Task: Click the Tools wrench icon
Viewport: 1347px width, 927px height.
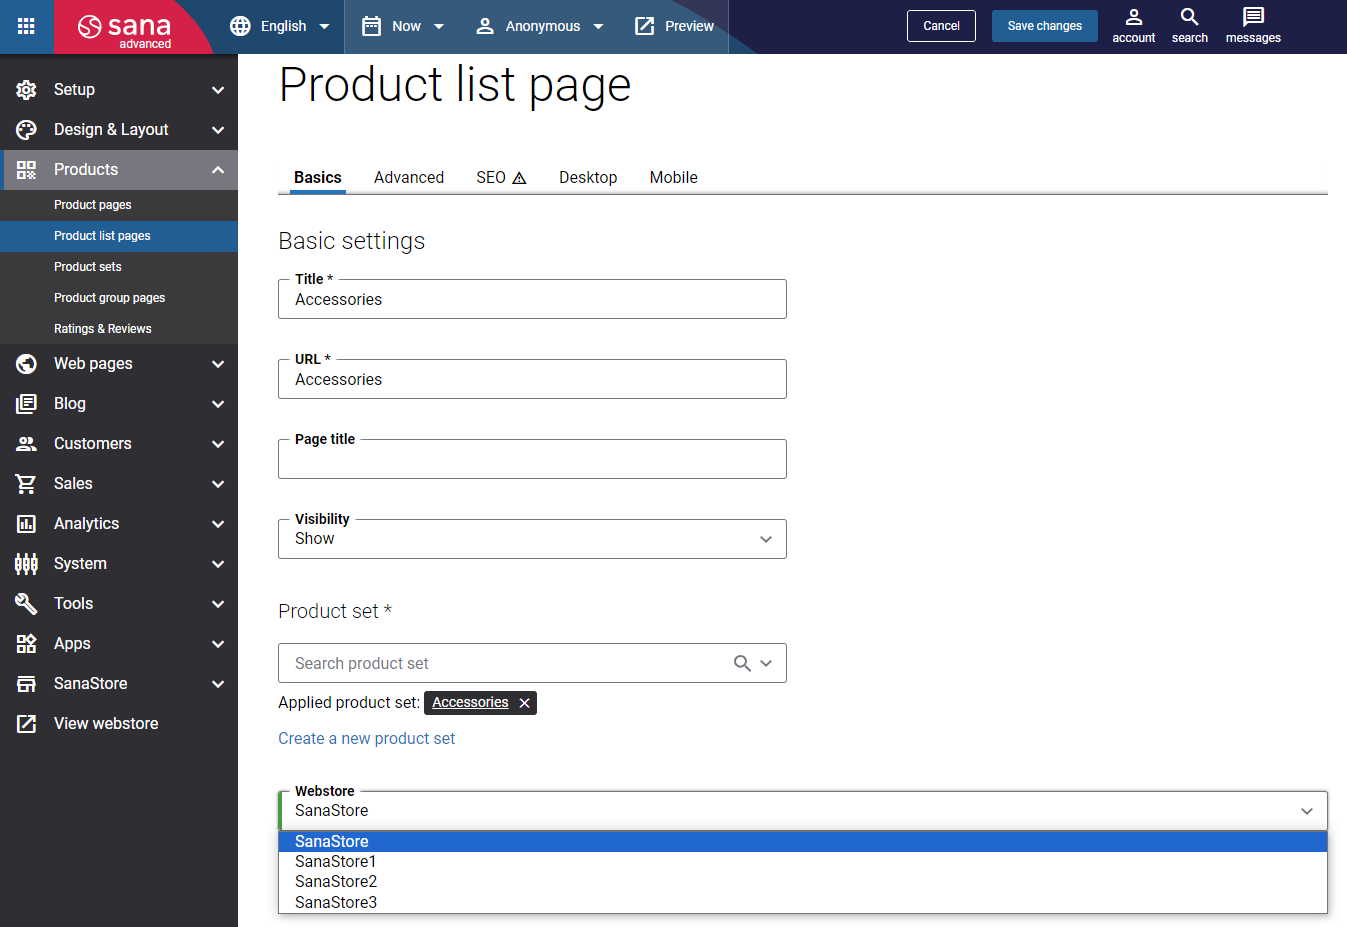Action: pos(26,604)
